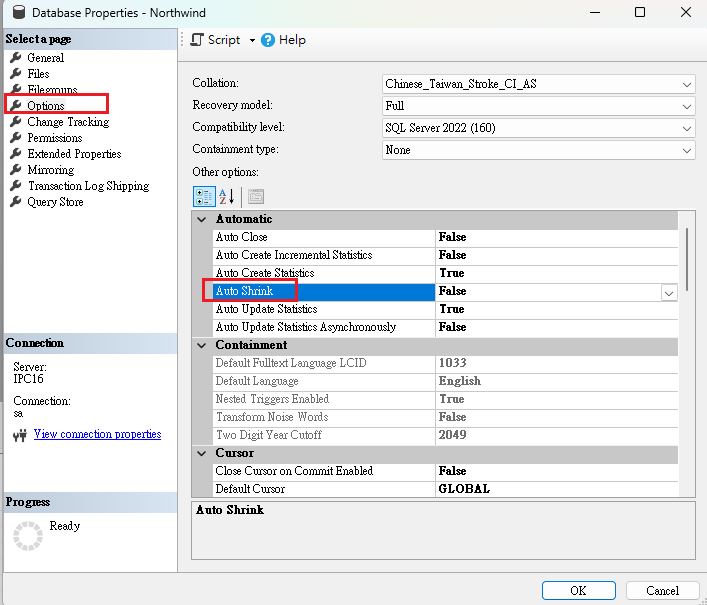The width and height of the screenshot is (707, 605).
Task: Collapse the Containment category
Action: [x=202, y=345]
